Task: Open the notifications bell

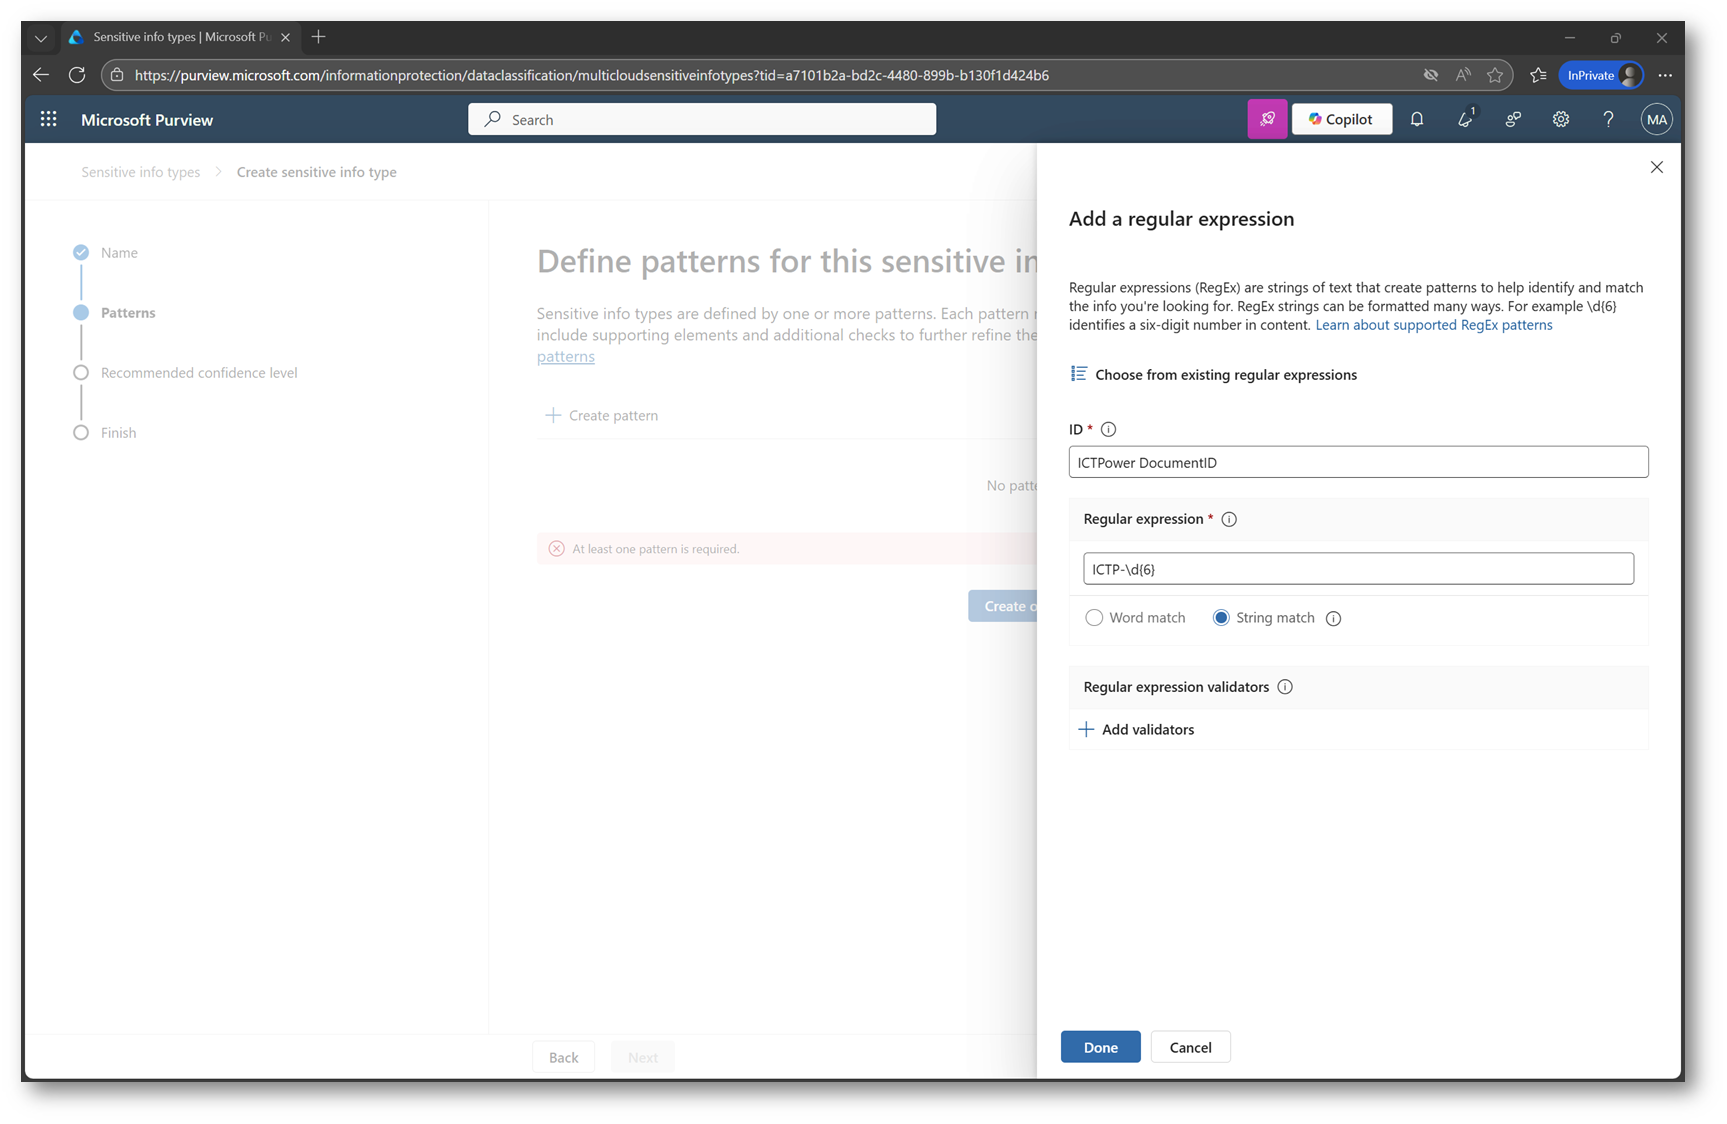Action: (x=1417, y=119)
